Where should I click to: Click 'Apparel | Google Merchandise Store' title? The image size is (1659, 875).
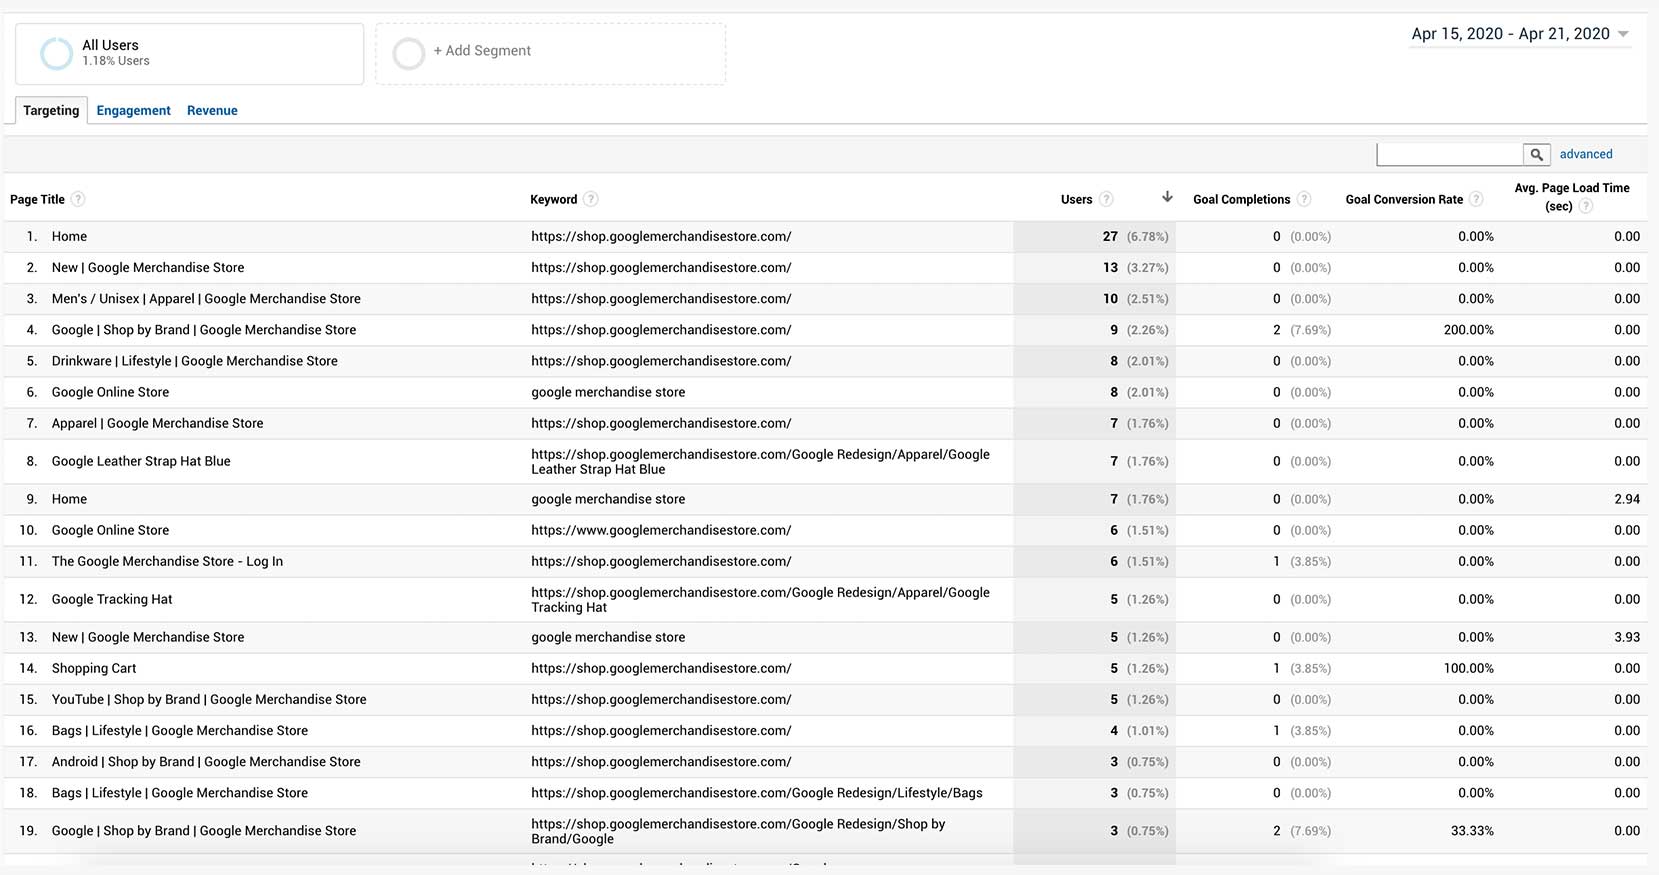click(158, 423)
